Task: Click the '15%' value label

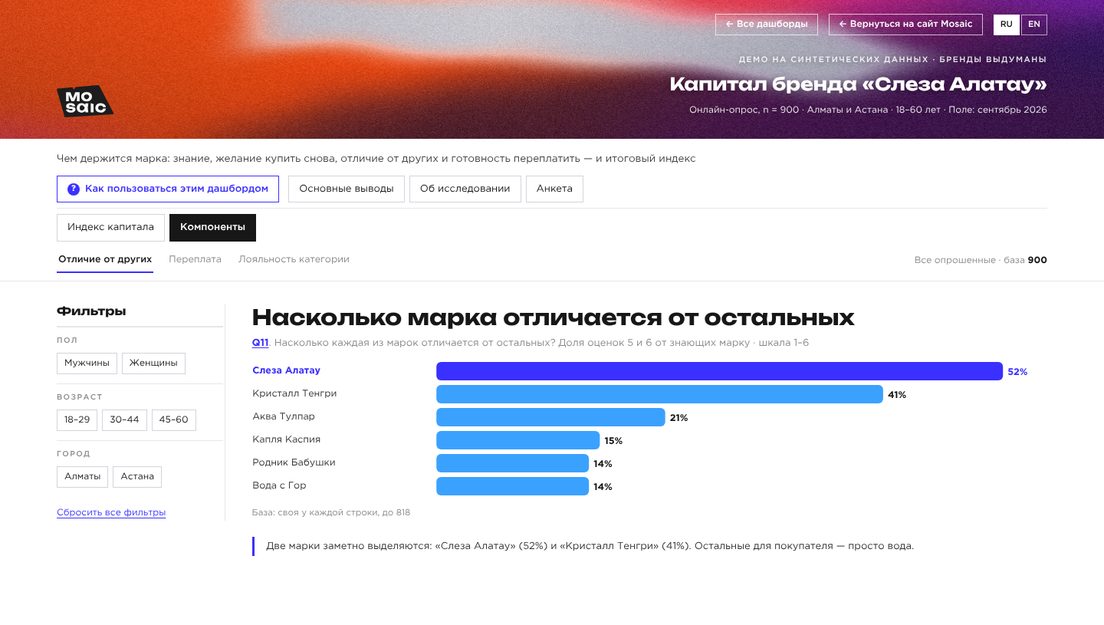Action: [x=613, y=441]
